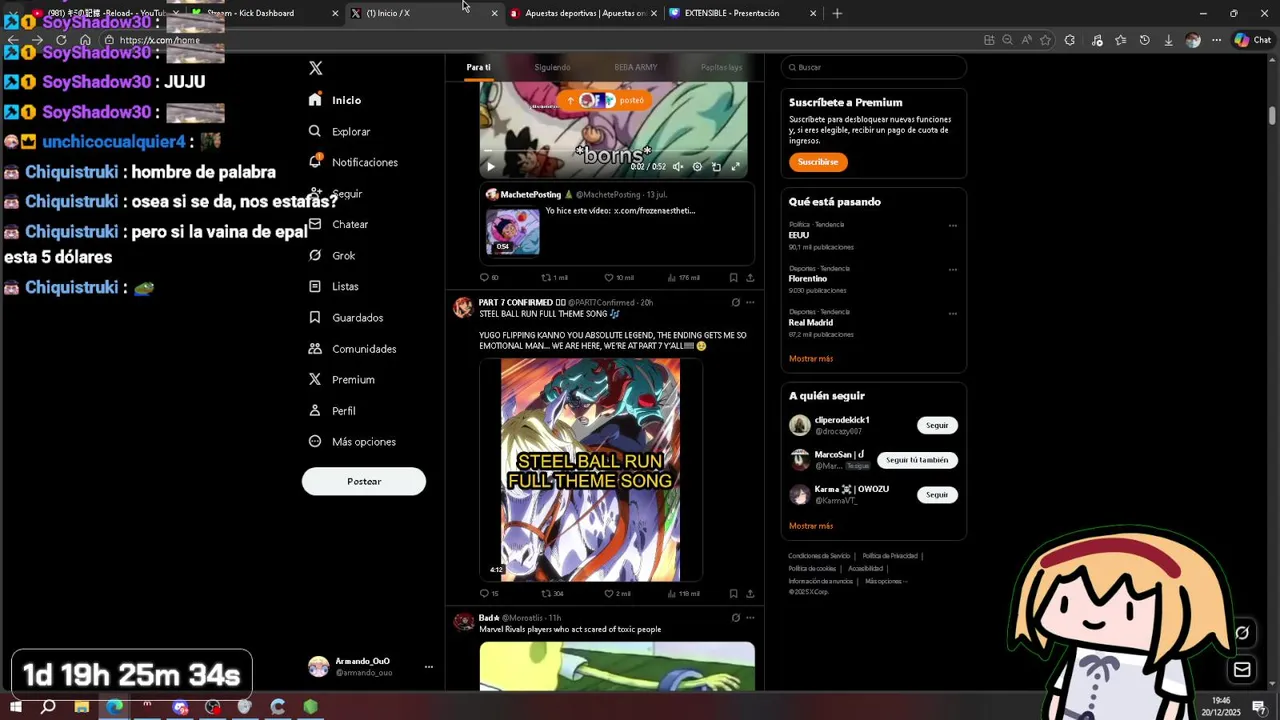Open Guardados bookmarks in the sidebar
Image resolution: width=1280 pixels, height=720 pixels.
pos(346,317)
